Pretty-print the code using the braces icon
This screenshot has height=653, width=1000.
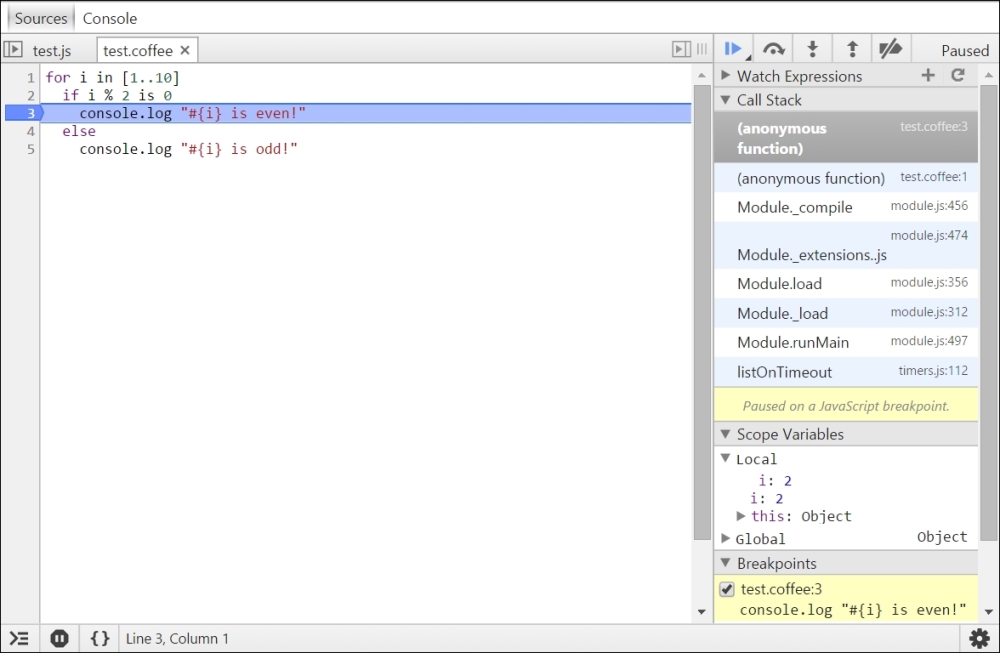pos(99,637)
